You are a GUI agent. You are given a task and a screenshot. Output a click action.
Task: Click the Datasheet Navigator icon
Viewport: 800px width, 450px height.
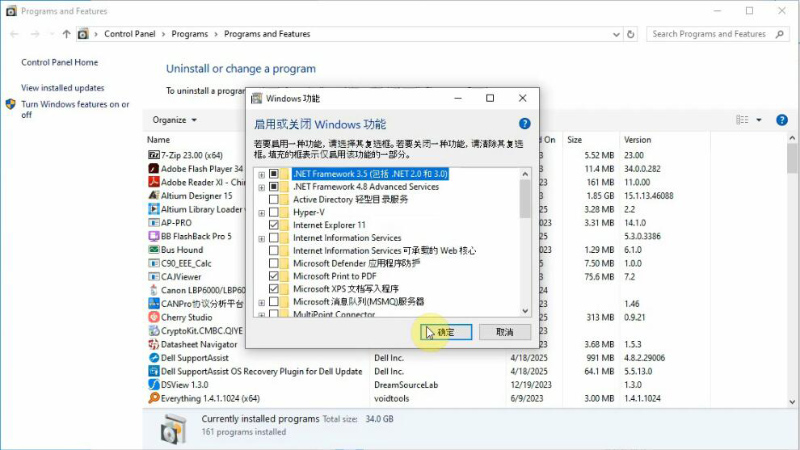click(154, 344)
